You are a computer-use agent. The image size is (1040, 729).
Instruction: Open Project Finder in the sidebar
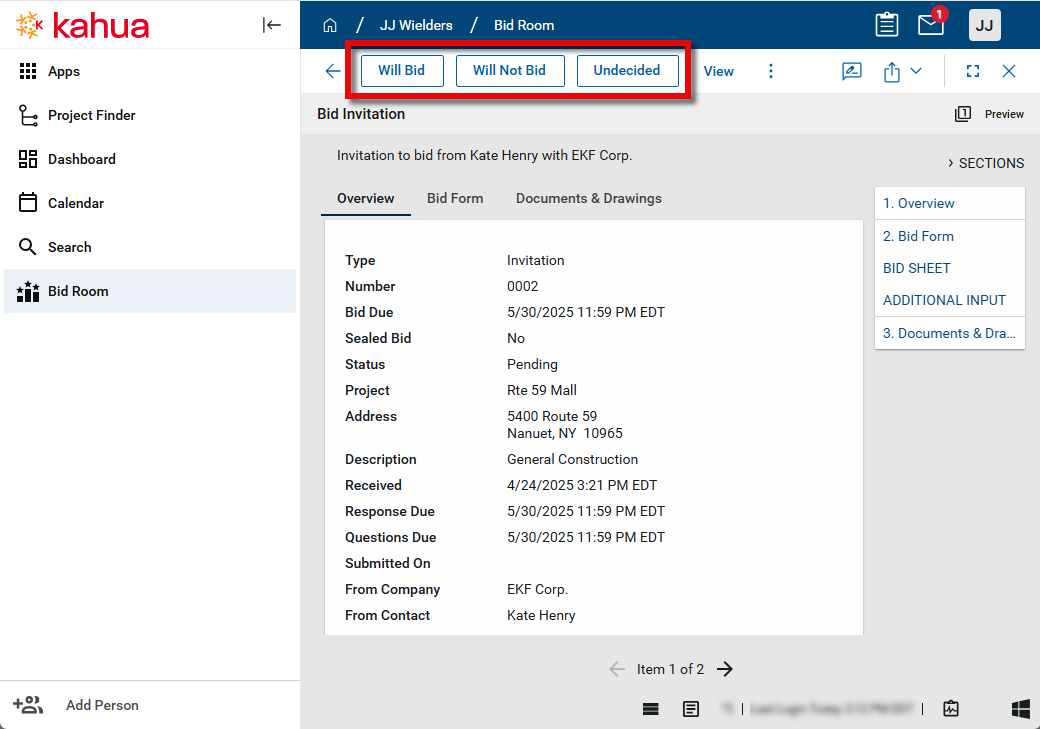click(x=91, y=115)
